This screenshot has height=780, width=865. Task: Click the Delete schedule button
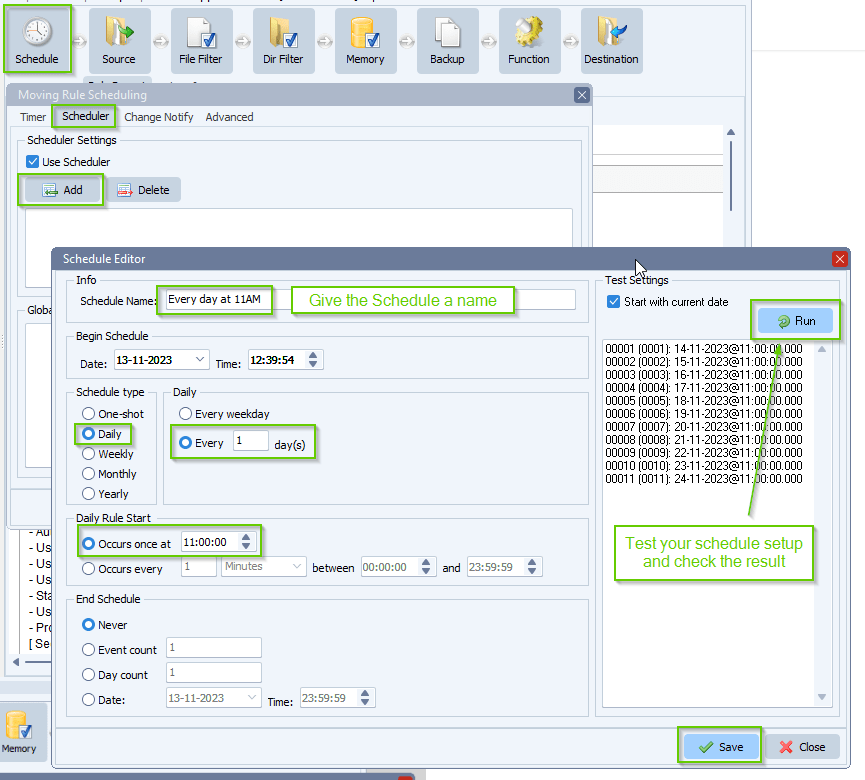tap(143, 190)
